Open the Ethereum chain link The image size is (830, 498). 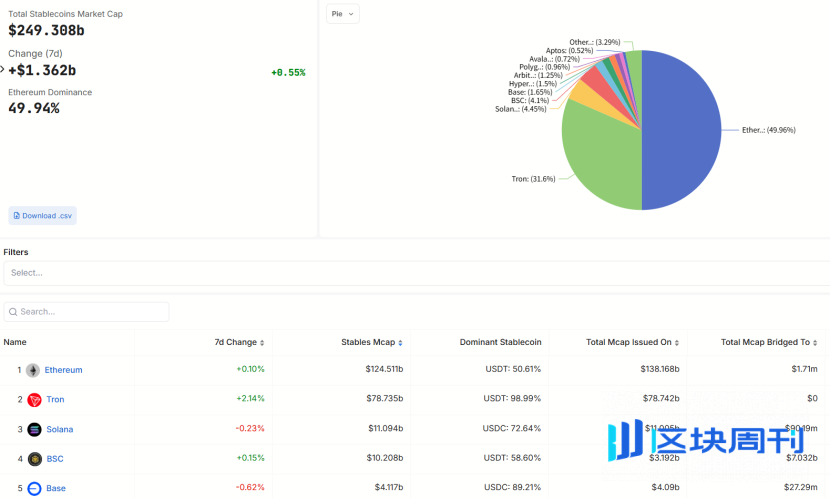[64, 370]
